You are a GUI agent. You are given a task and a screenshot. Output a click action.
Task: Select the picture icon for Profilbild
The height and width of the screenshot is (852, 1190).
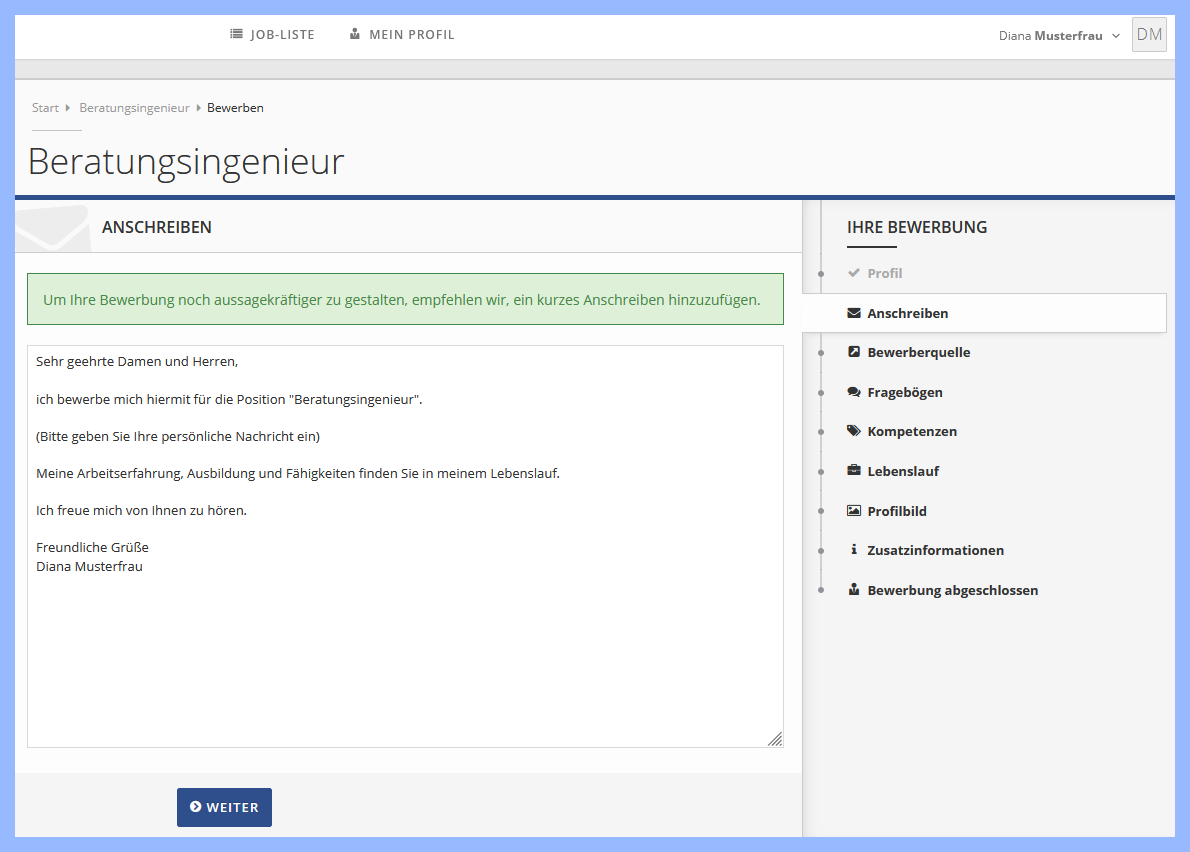tap(854, 511)
